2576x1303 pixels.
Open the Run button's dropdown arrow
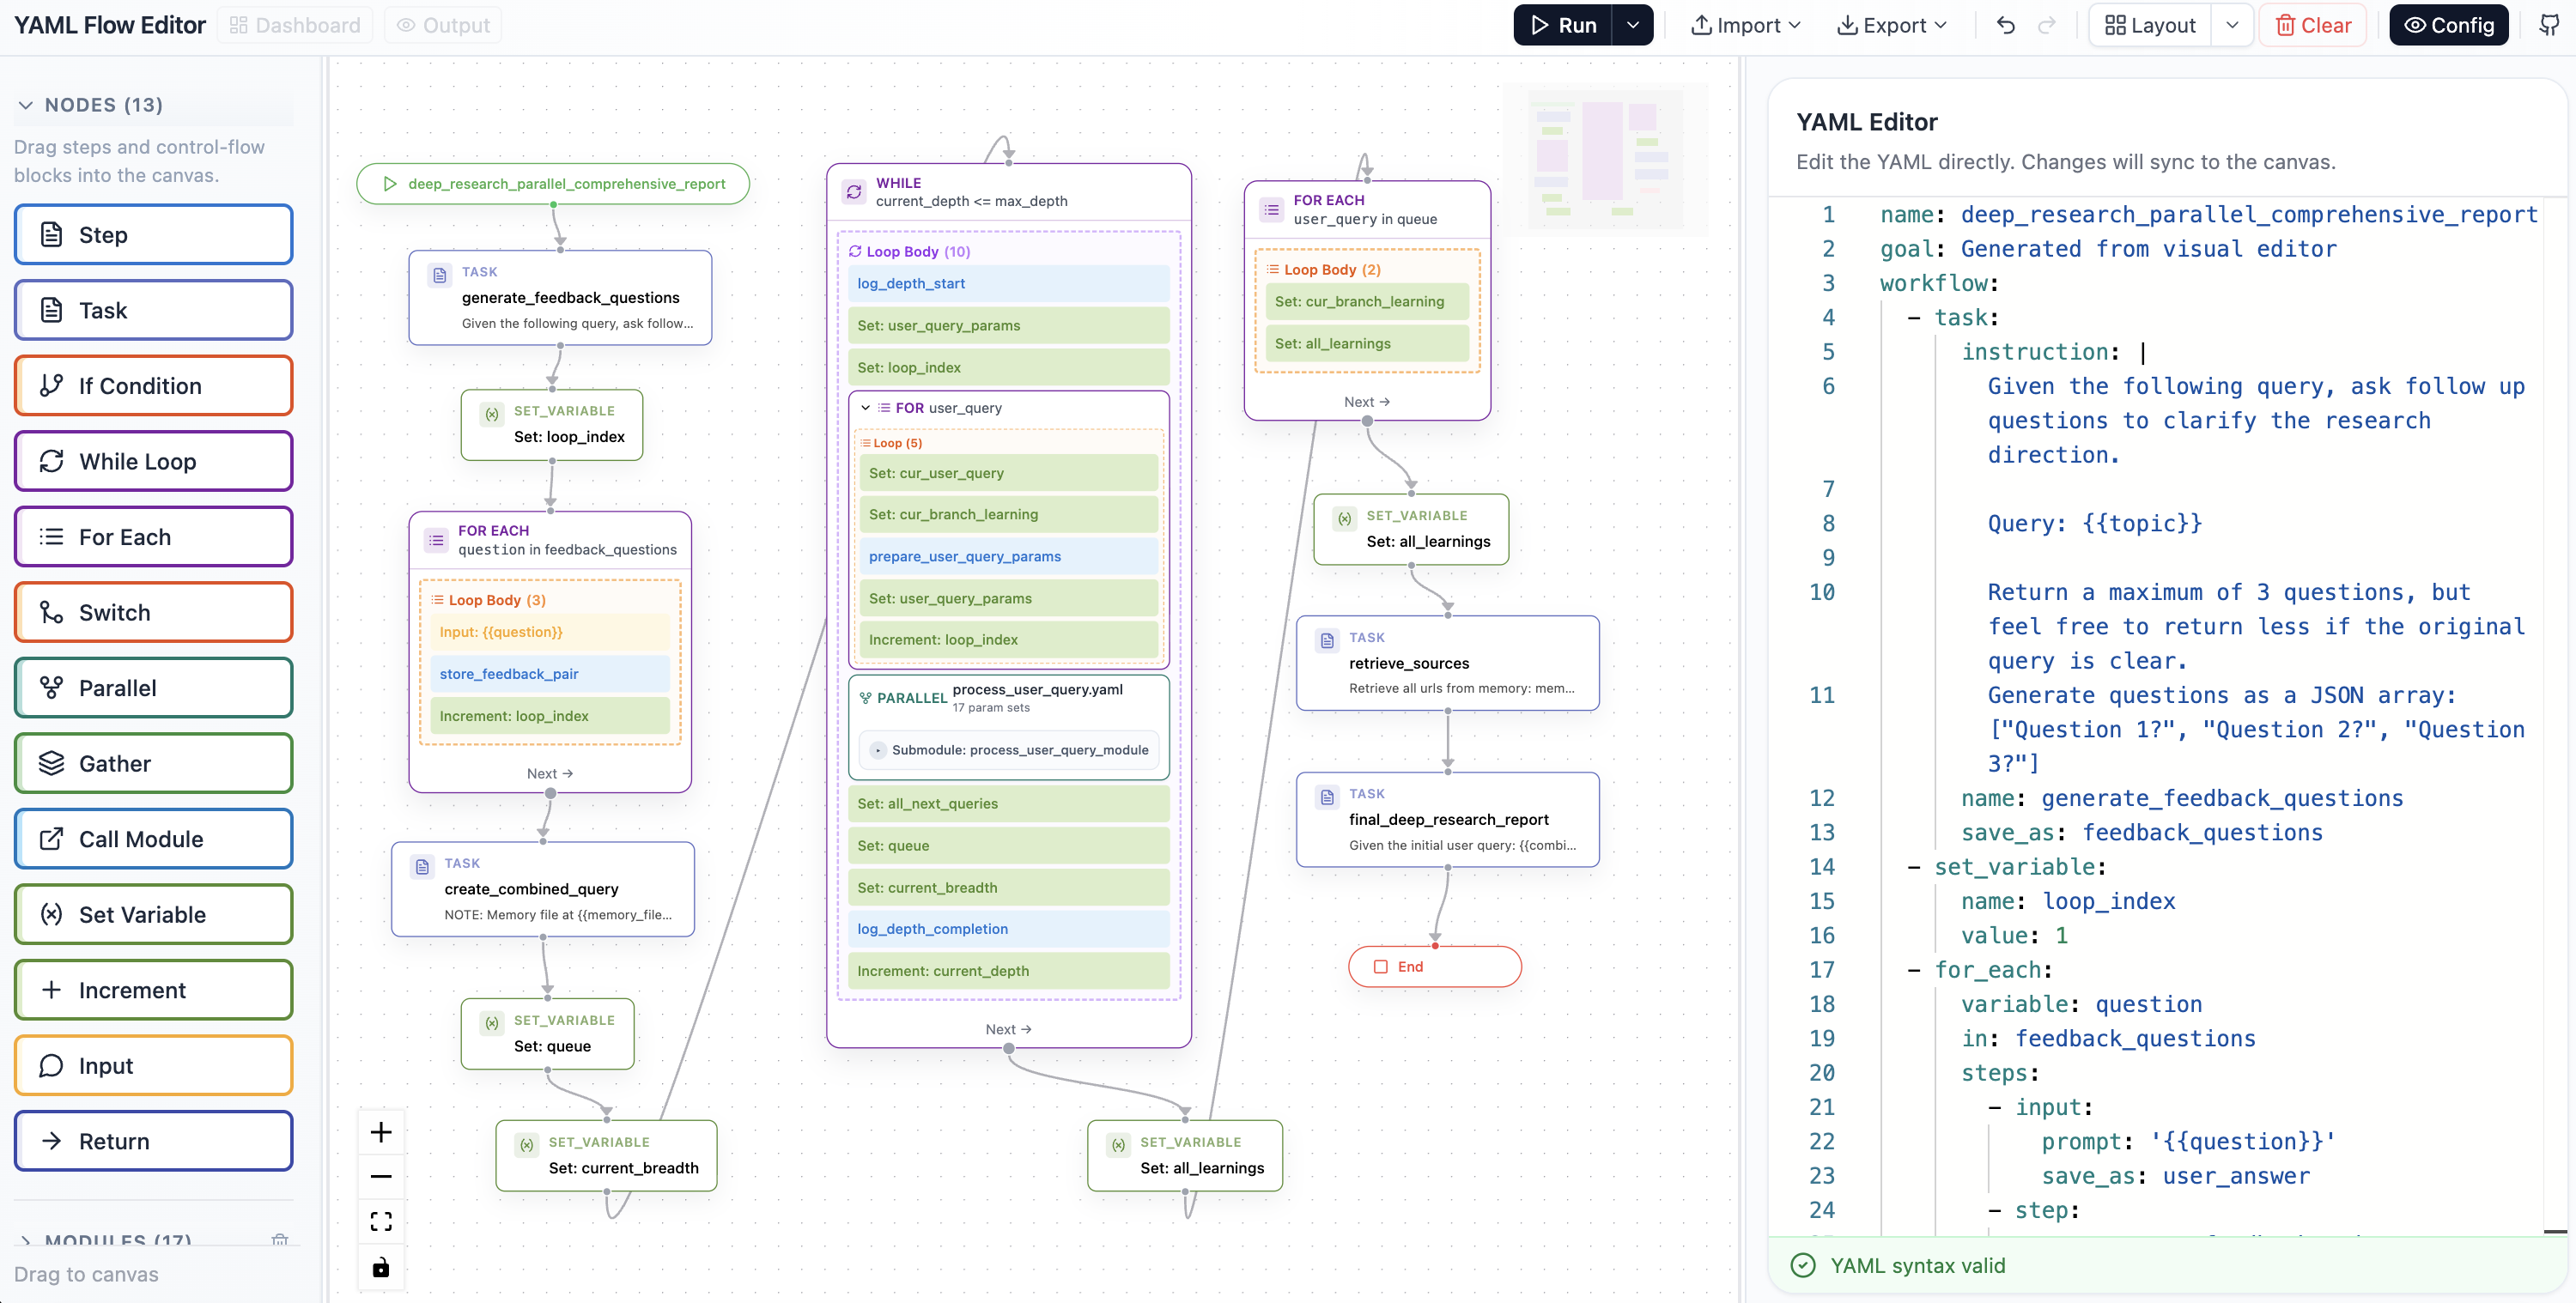coord(1634,25)
